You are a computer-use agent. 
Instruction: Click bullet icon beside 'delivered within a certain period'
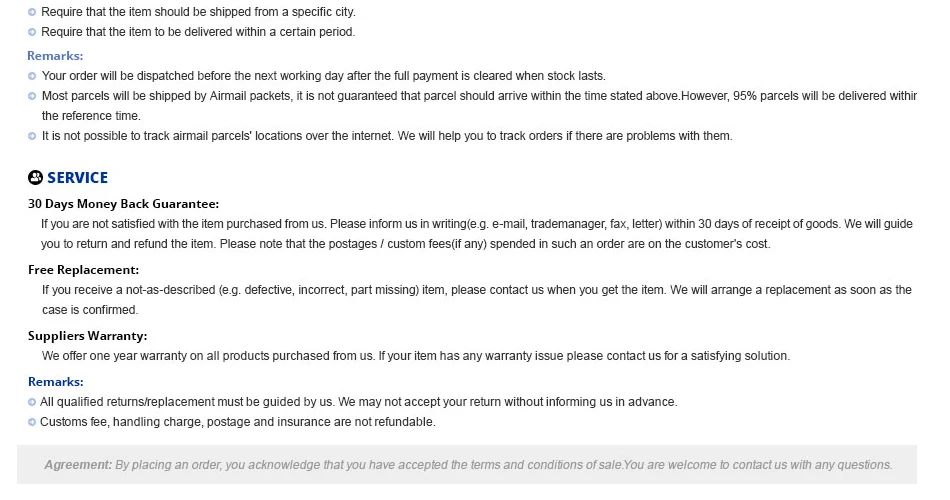click(32, 32)
